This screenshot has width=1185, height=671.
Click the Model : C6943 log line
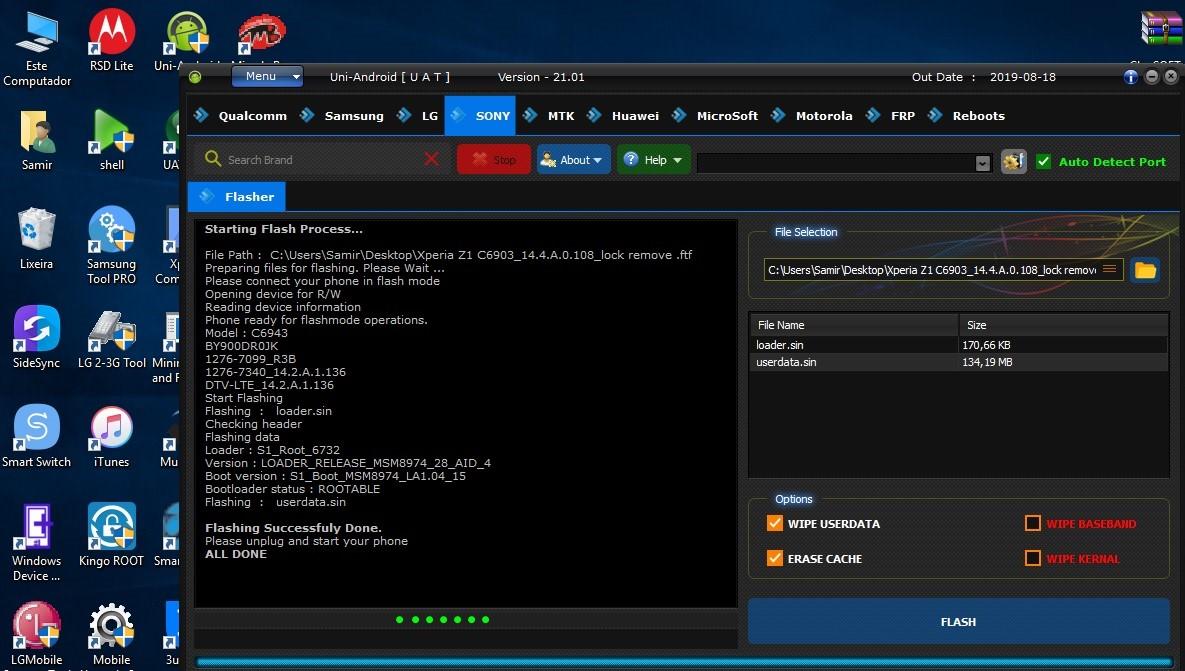[x=246, y=332]
